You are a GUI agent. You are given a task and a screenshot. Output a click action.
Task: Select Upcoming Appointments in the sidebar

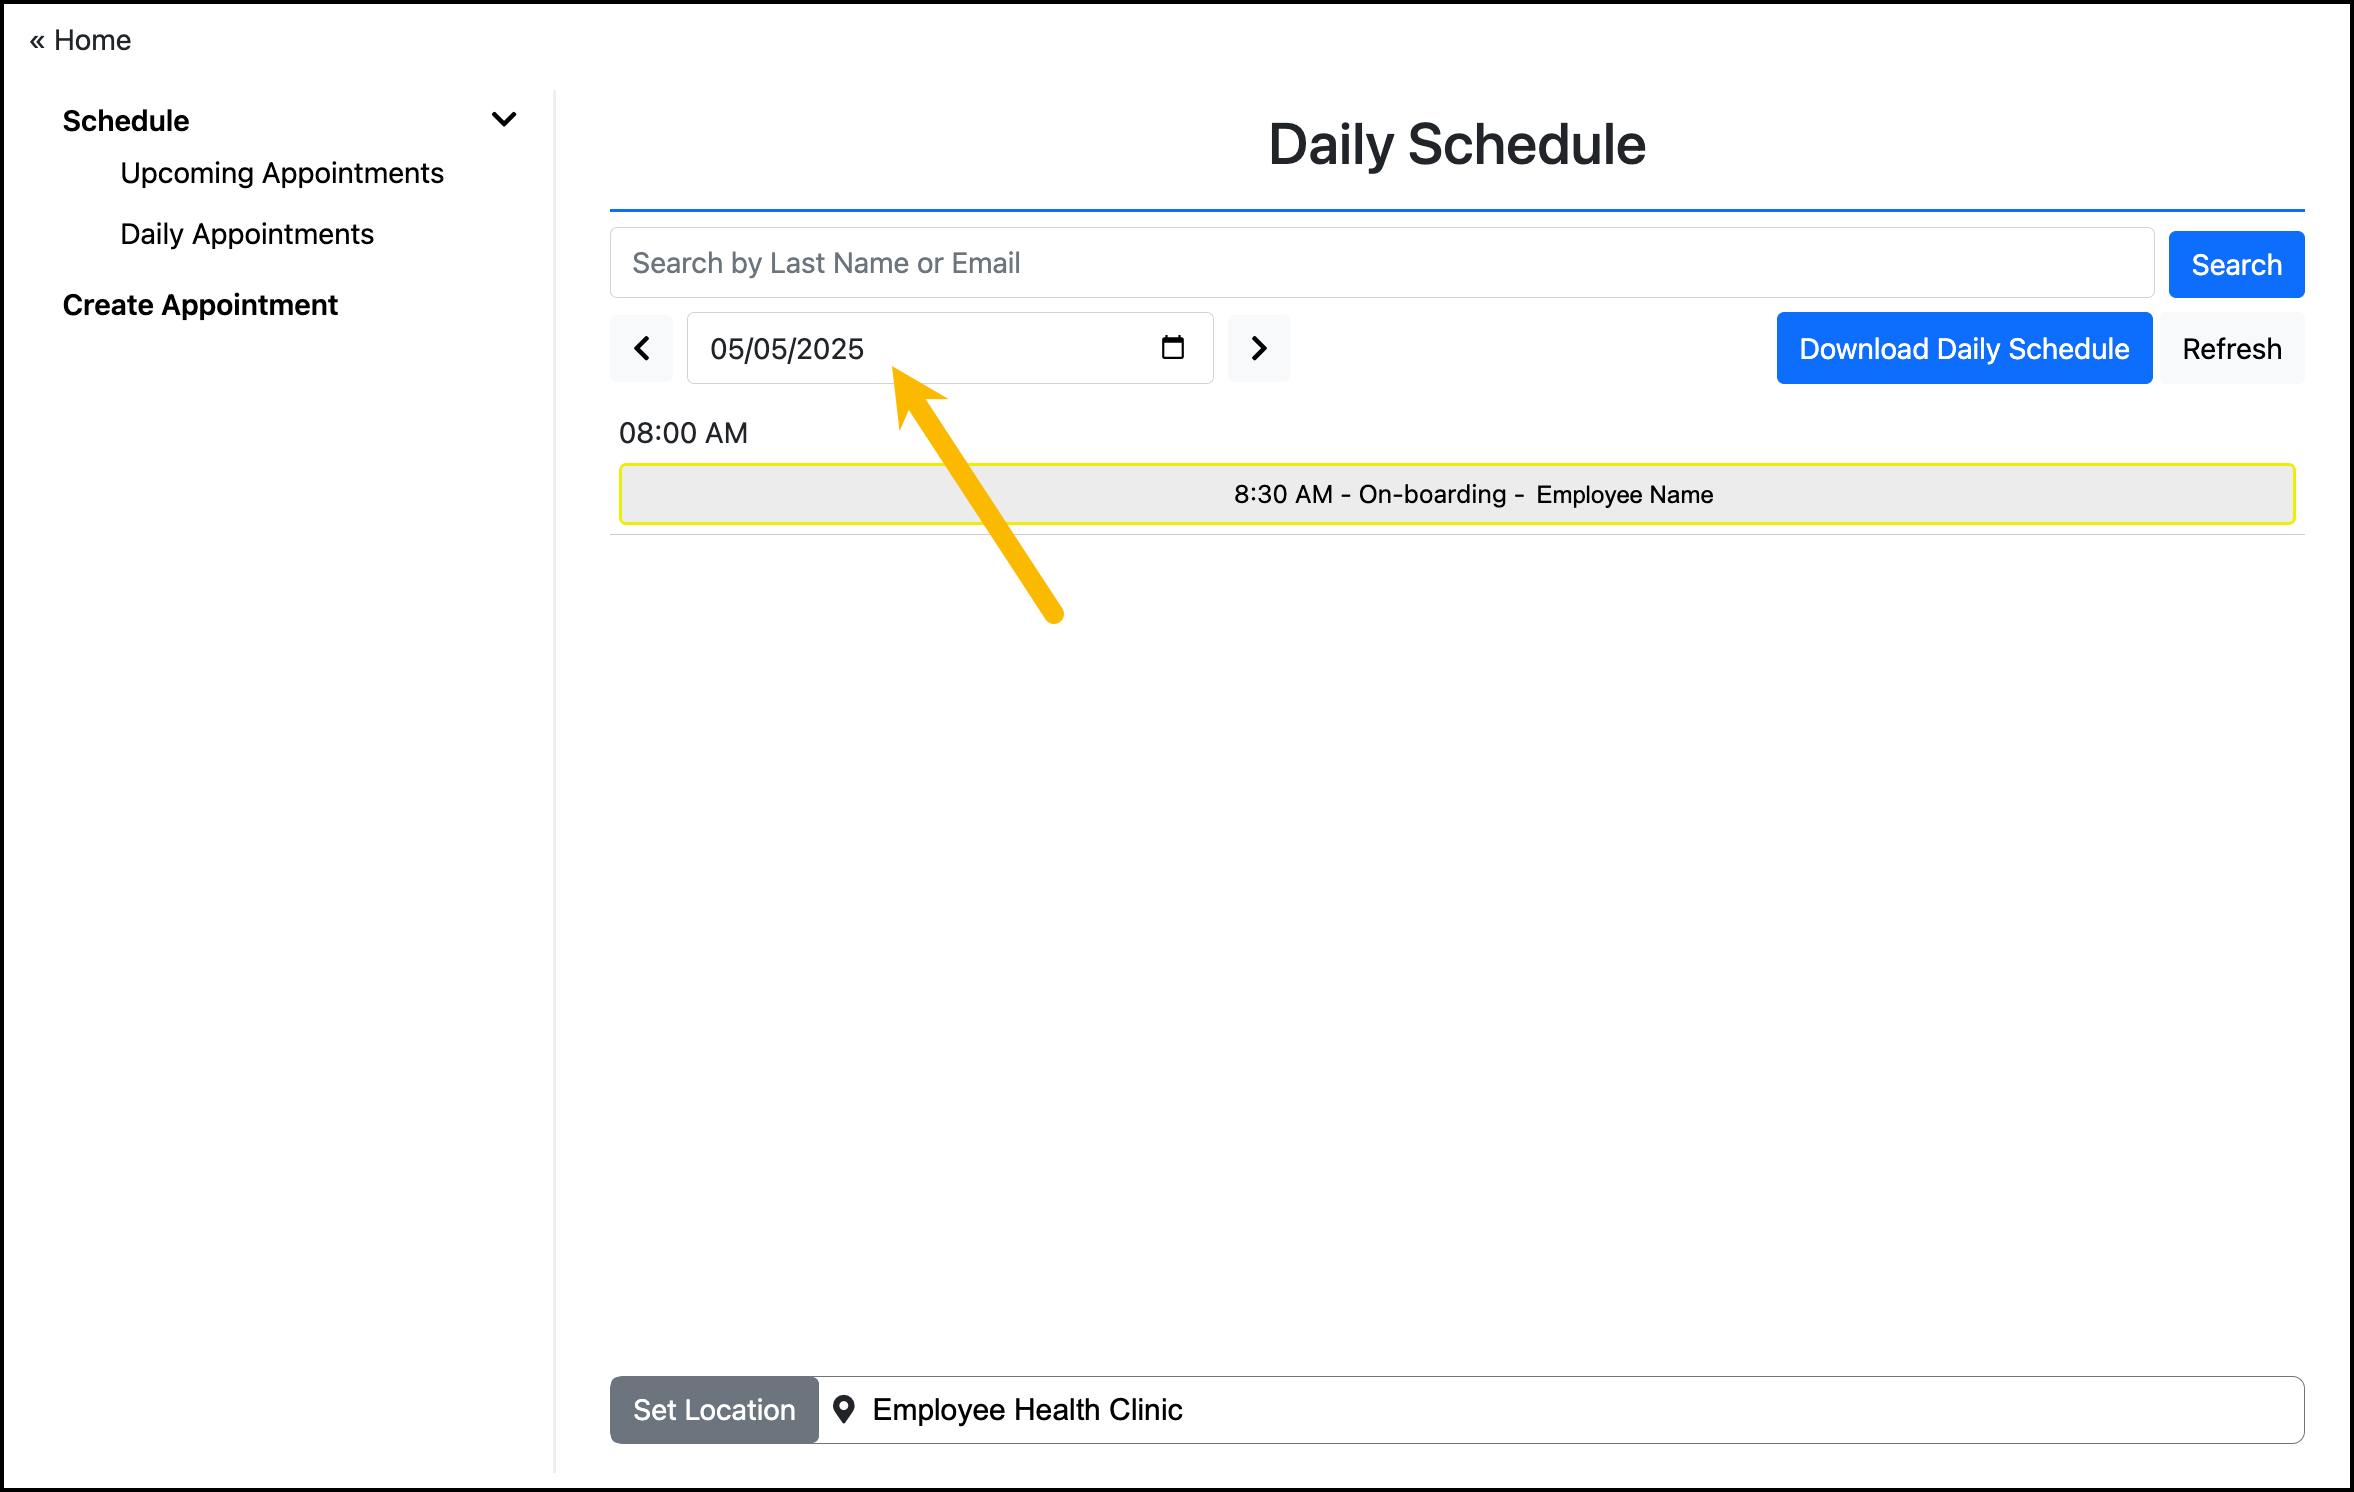281,172
